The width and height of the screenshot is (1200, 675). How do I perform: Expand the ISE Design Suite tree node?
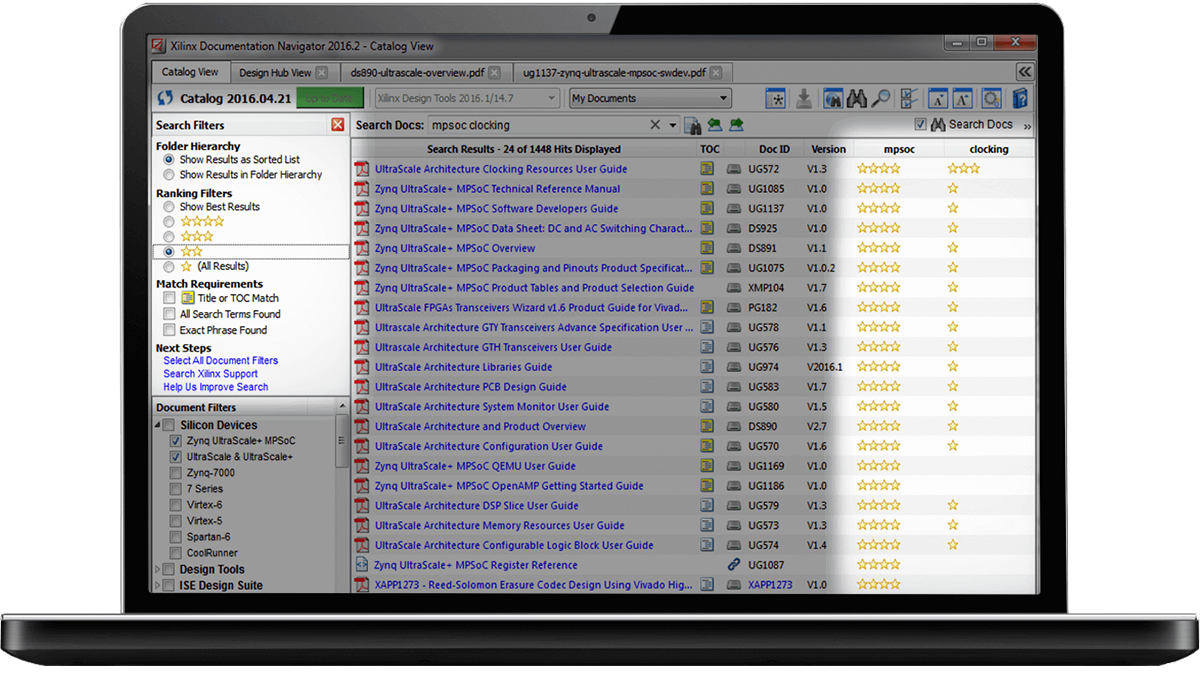point(158,586)
